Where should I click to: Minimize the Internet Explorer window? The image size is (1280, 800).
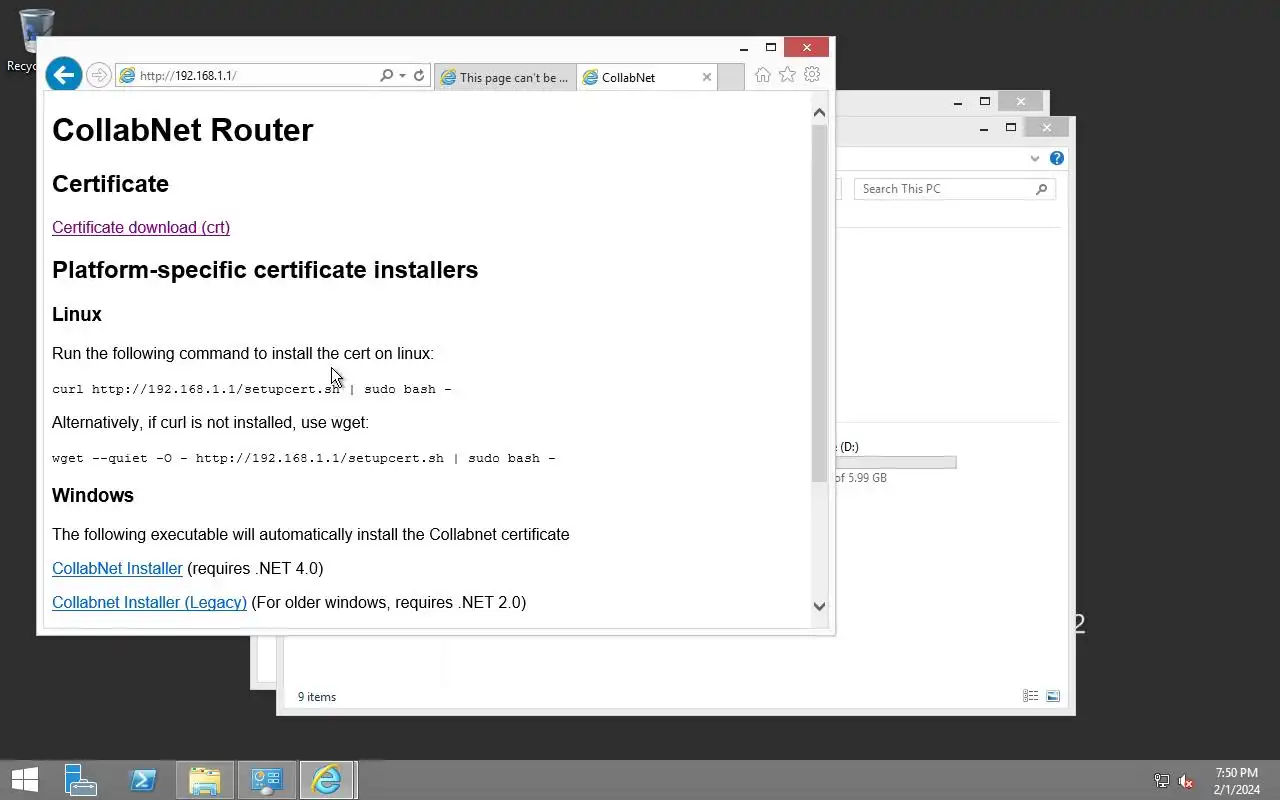pyautogui.click(x=744, y=47)
